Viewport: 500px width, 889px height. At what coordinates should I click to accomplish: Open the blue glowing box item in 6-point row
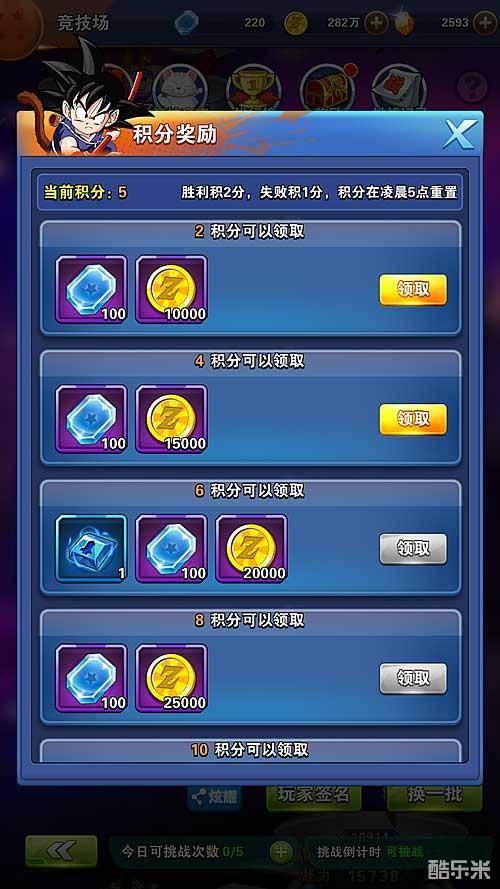pyautogui.click(x=91, y=549)
